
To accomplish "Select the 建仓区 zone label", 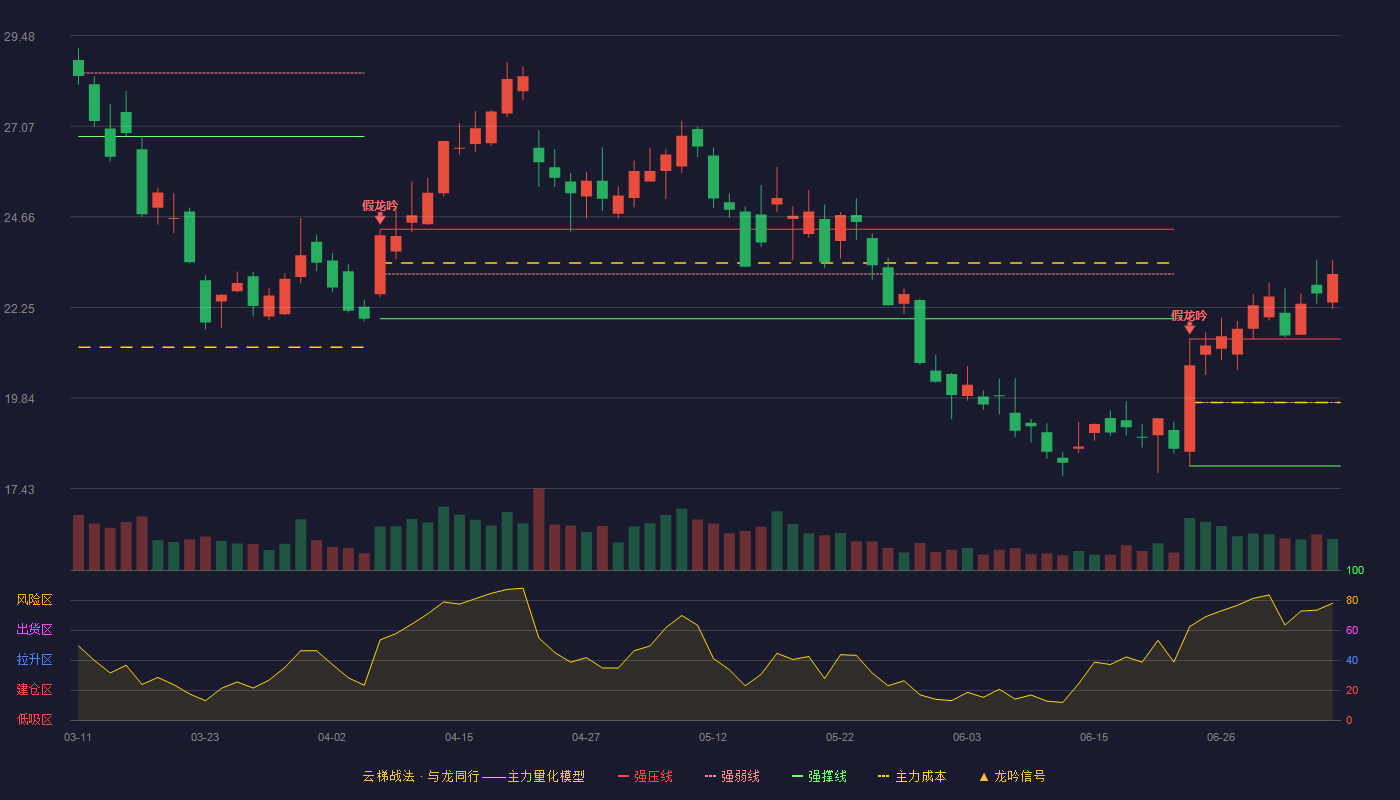I will pyautogui.click(x=34, y=690).
